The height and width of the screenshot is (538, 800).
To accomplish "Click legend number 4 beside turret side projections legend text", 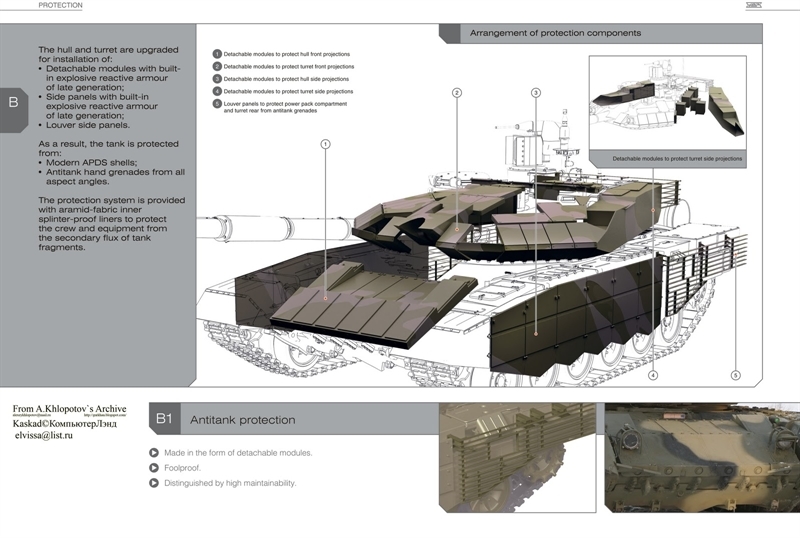I will (217, 91).
